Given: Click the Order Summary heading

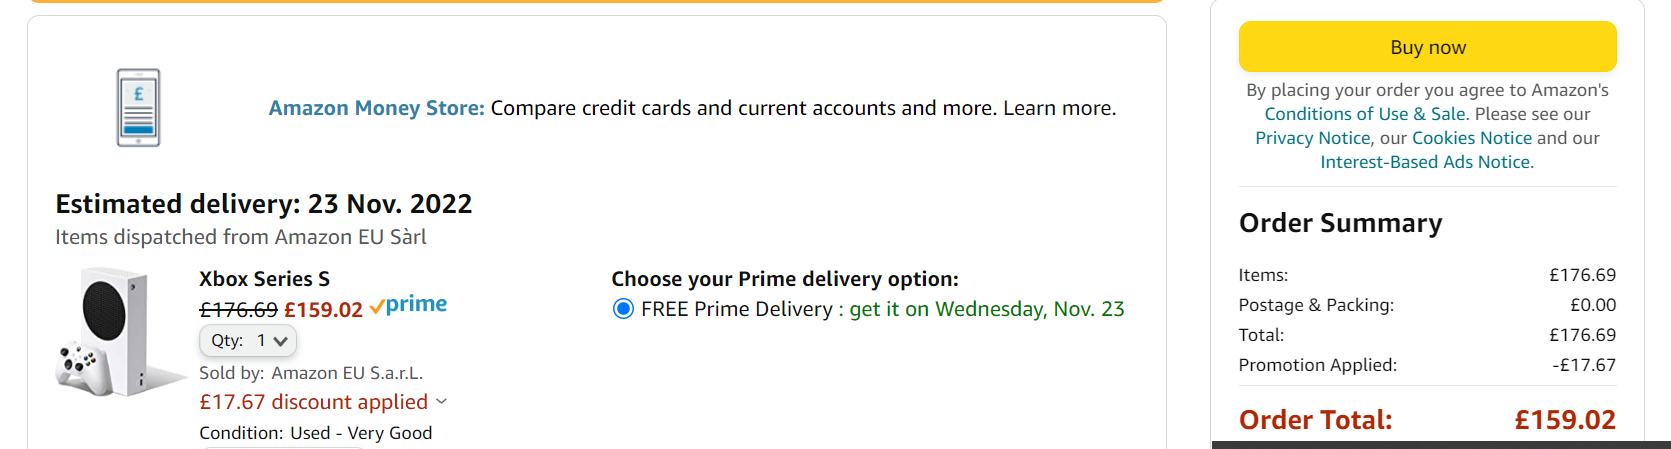Looking at the screenshot, I should [1340, 223].
